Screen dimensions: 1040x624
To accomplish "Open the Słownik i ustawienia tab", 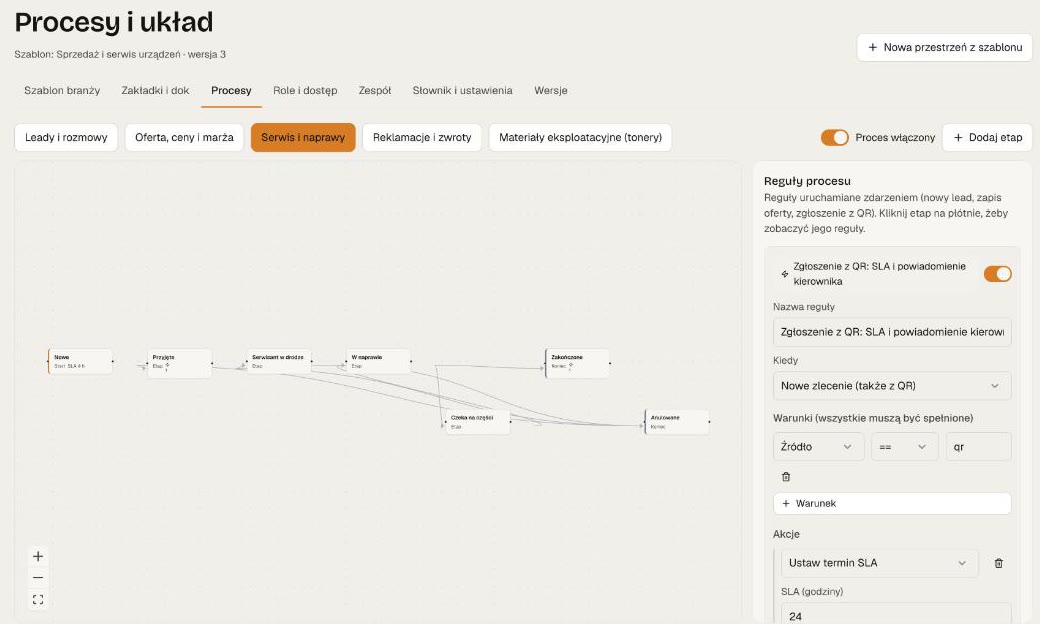I will coord(462,90).
